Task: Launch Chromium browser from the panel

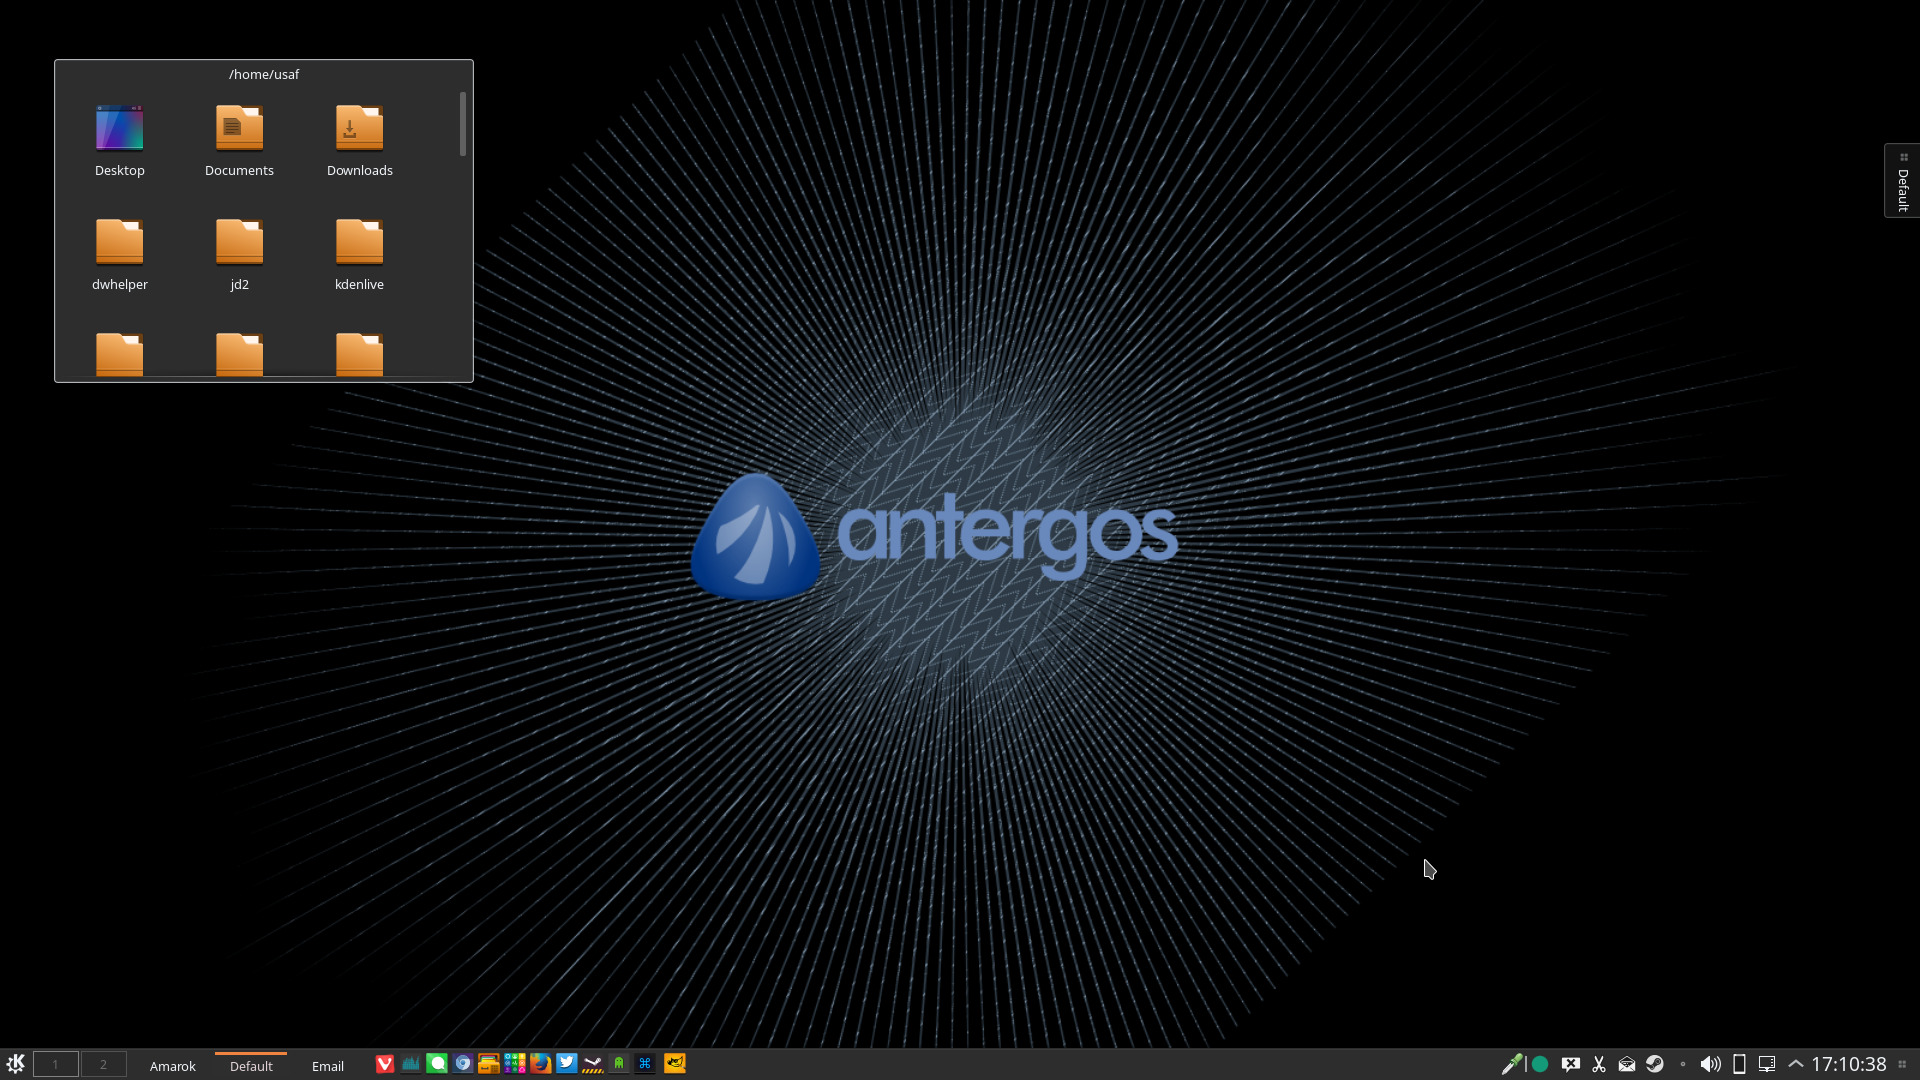Action: click(x=463, y=1064)
